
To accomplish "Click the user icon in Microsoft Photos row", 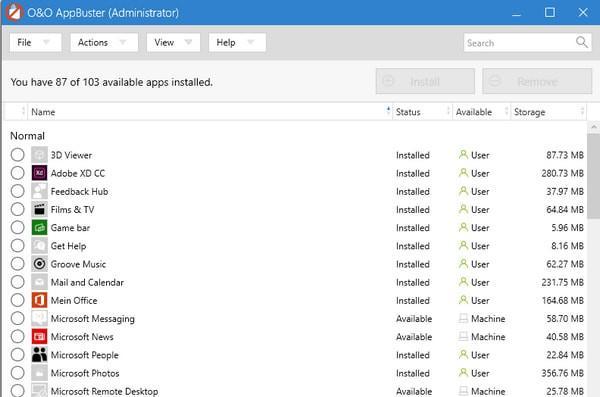I will point(463,372).
